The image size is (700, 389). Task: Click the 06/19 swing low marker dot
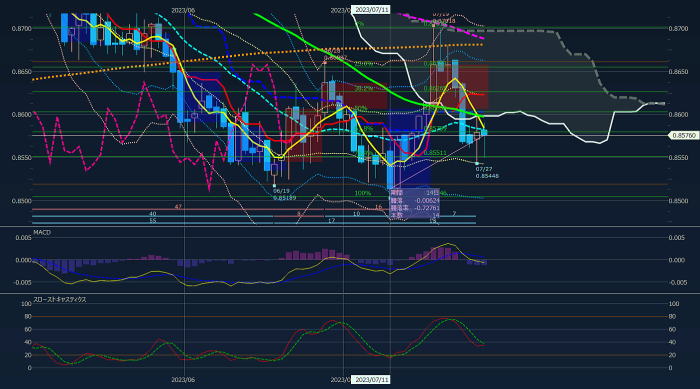click(x=274, y=186)
